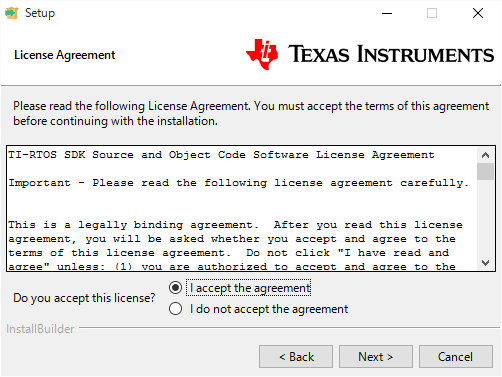The width and height of the screenshot is (502, 377).
Task: Click the Texas Instruments red logo emblem
Action: click(262, 54)
